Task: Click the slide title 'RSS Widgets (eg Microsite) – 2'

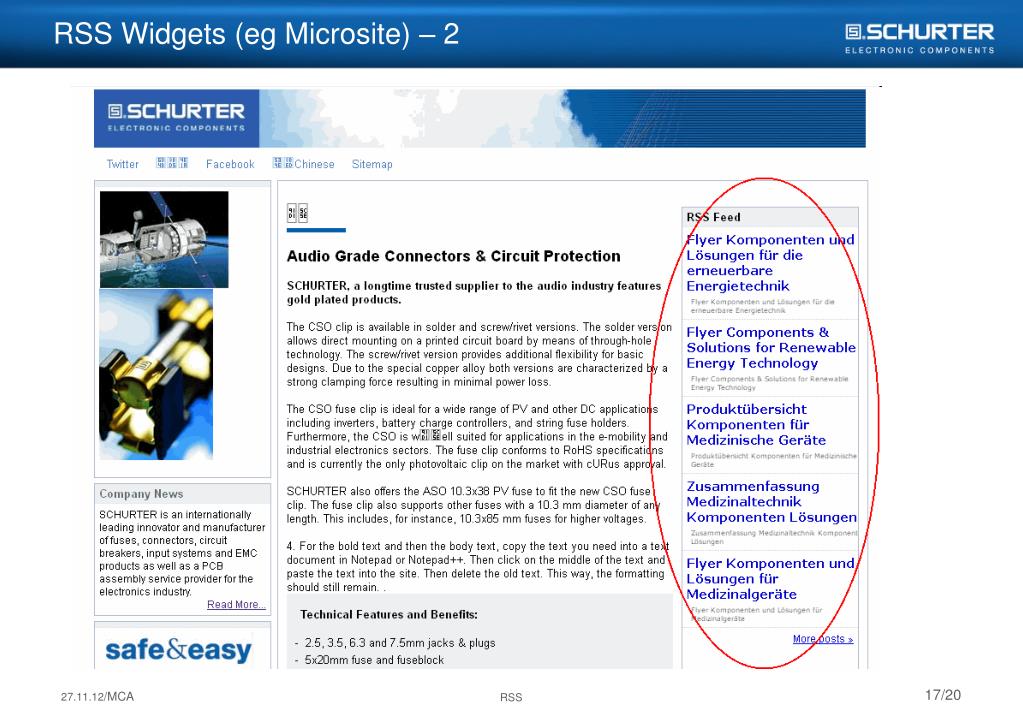Action: tap(256, 34)
